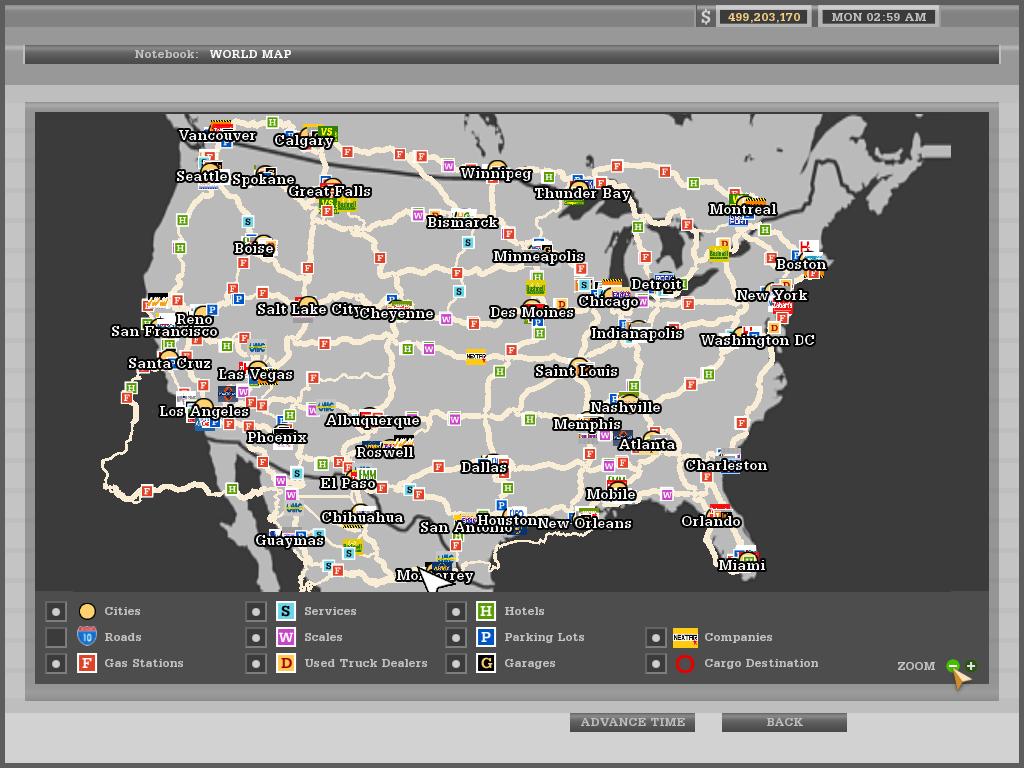Toggle the Cities map filter checkbox
Viewport: 1024px width, 768px height.
(x=56, y=611)
